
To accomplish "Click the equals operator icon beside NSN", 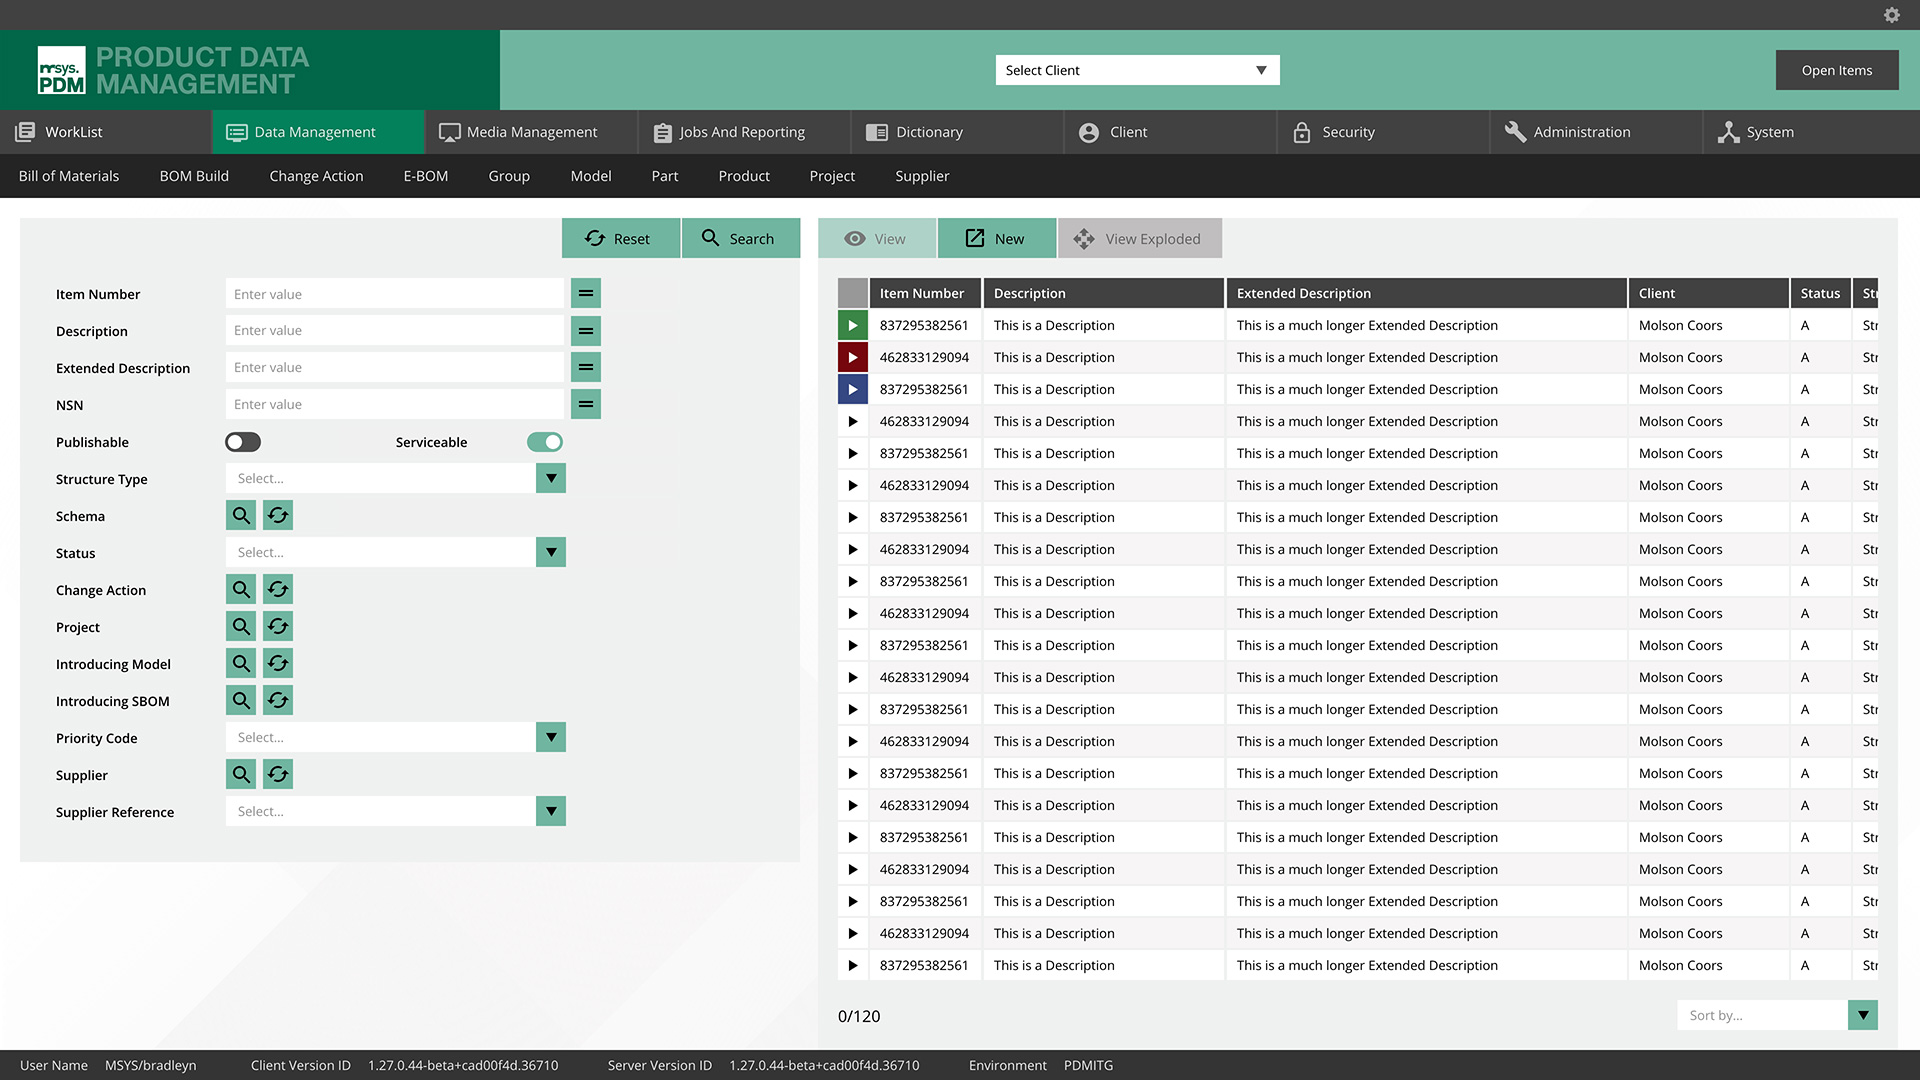I will [586, 405].
